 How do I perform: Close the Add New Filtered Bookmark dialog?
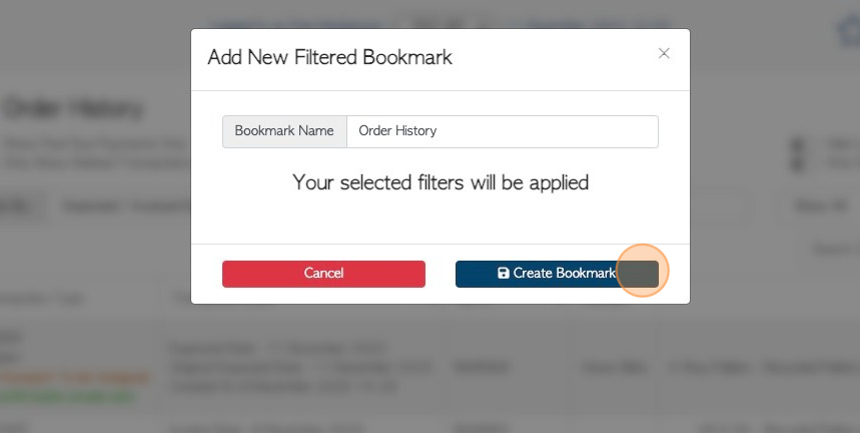(664, 53)
